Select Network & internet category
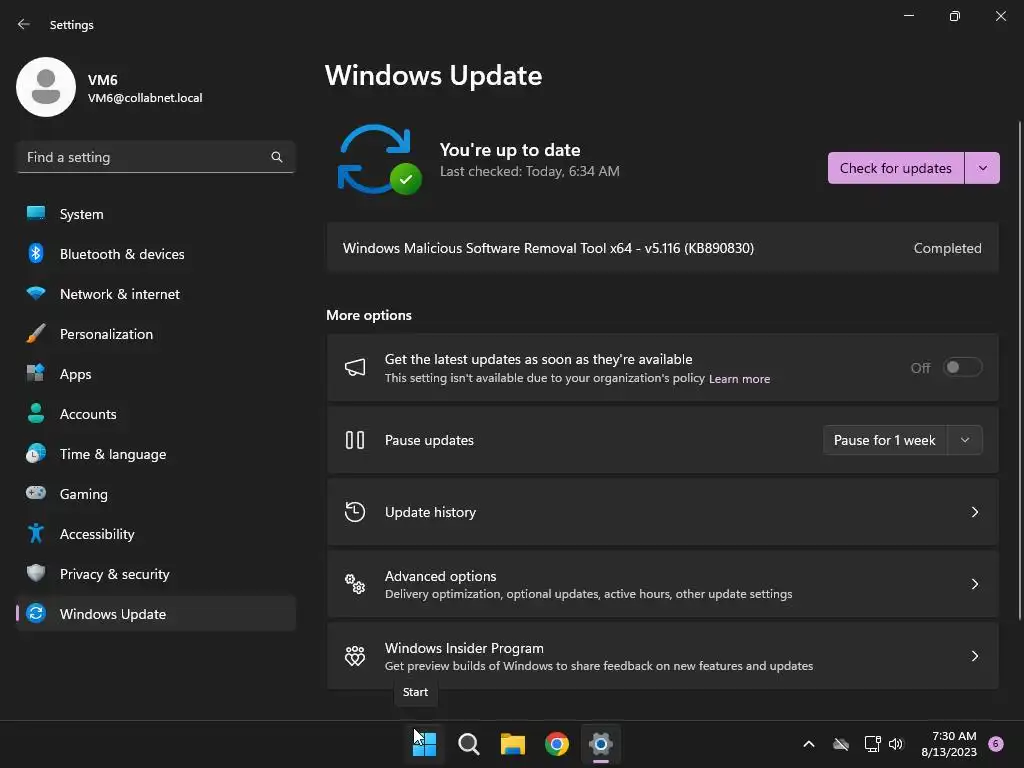Screen dimensions: 1024x768 coord(155,294)
